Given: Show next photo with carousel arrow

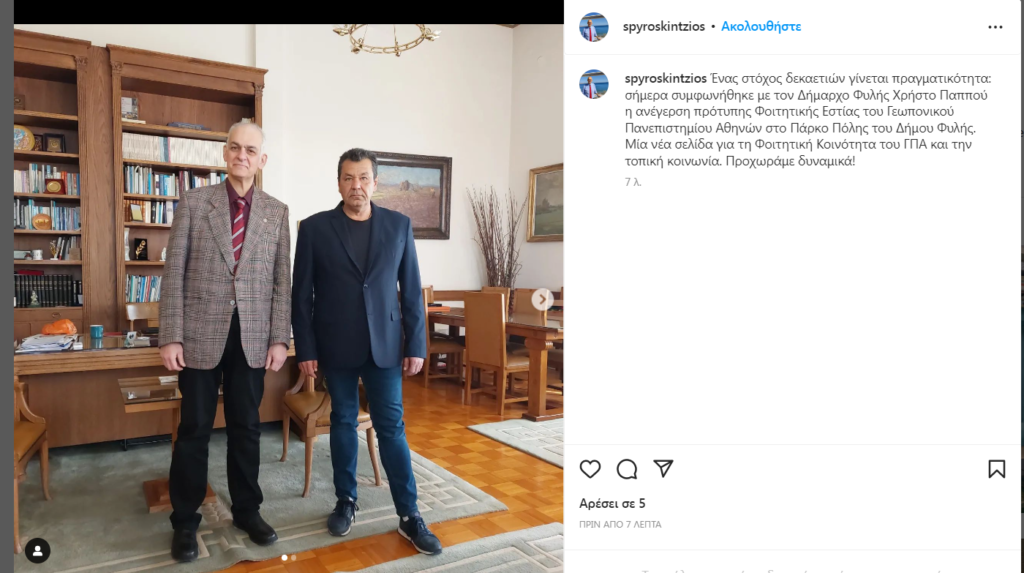Looking at the screenshot, I should (x=542, y=299).
